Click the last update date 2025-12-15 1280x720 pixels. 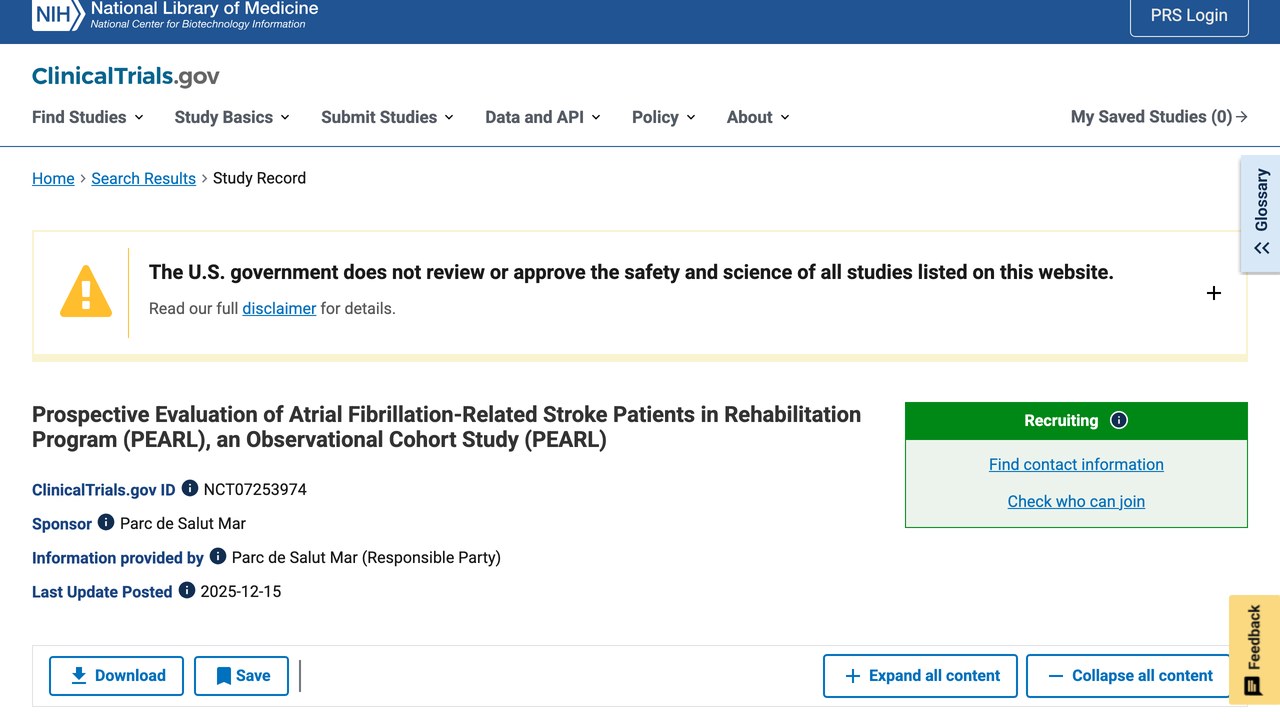tap(241, 592)
